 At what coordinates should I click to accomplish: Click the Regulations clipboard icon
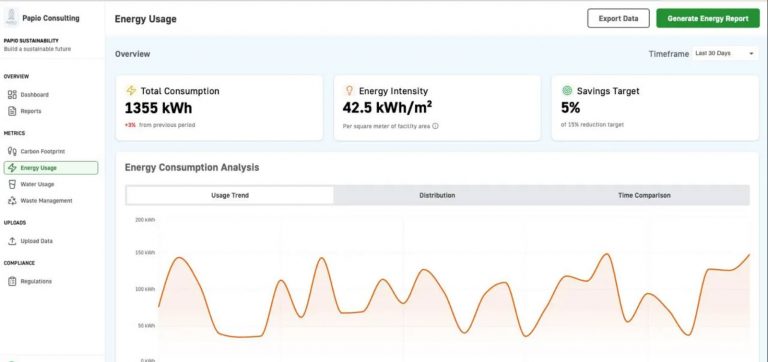pos(12,281)
